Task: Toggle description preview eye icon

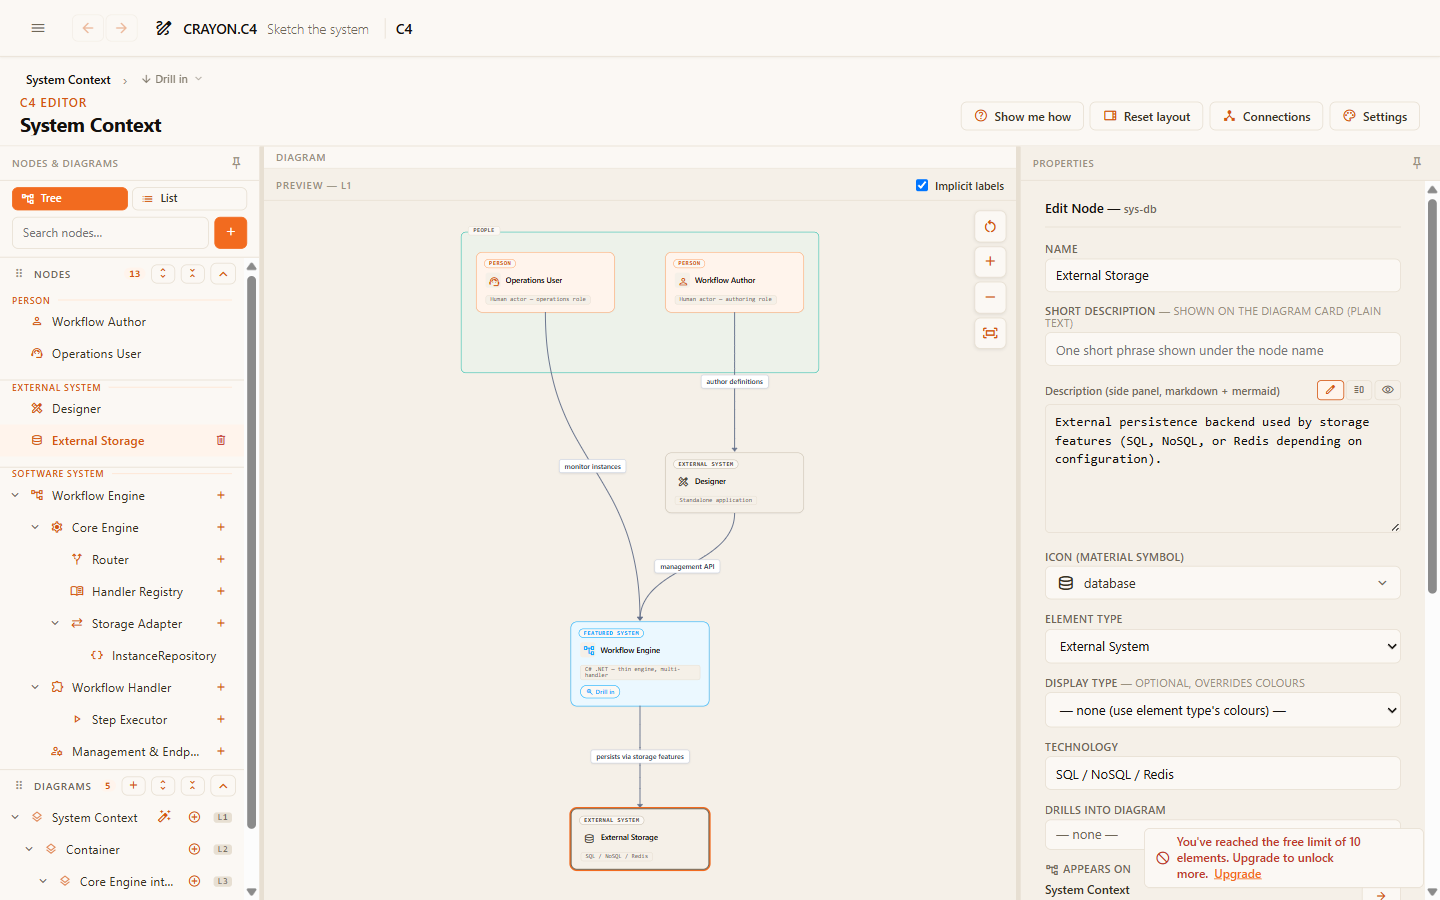Action: 1388,390
